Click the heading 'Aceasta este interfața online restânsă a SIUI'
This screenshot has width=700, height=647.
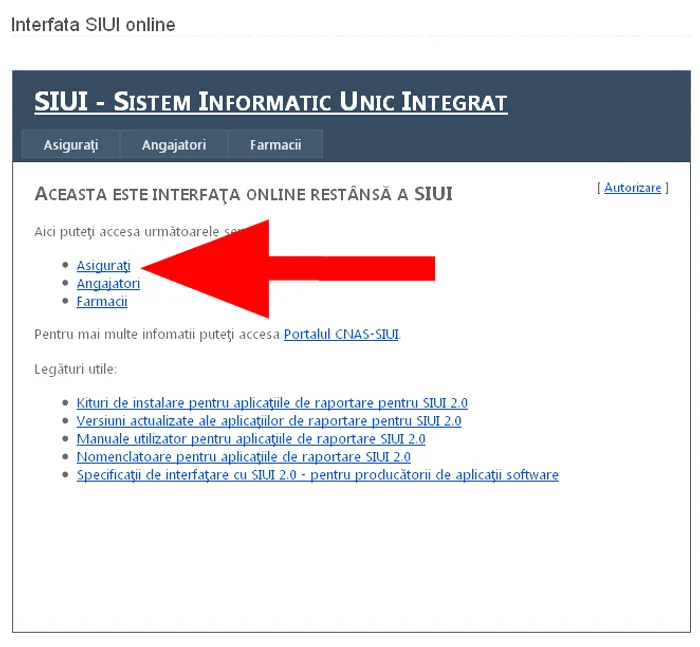243,194
